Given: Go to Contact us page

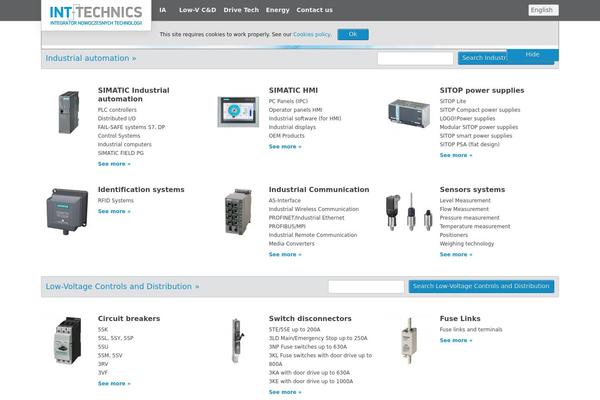Looking at the screenshot, I should tap(315, 10).
